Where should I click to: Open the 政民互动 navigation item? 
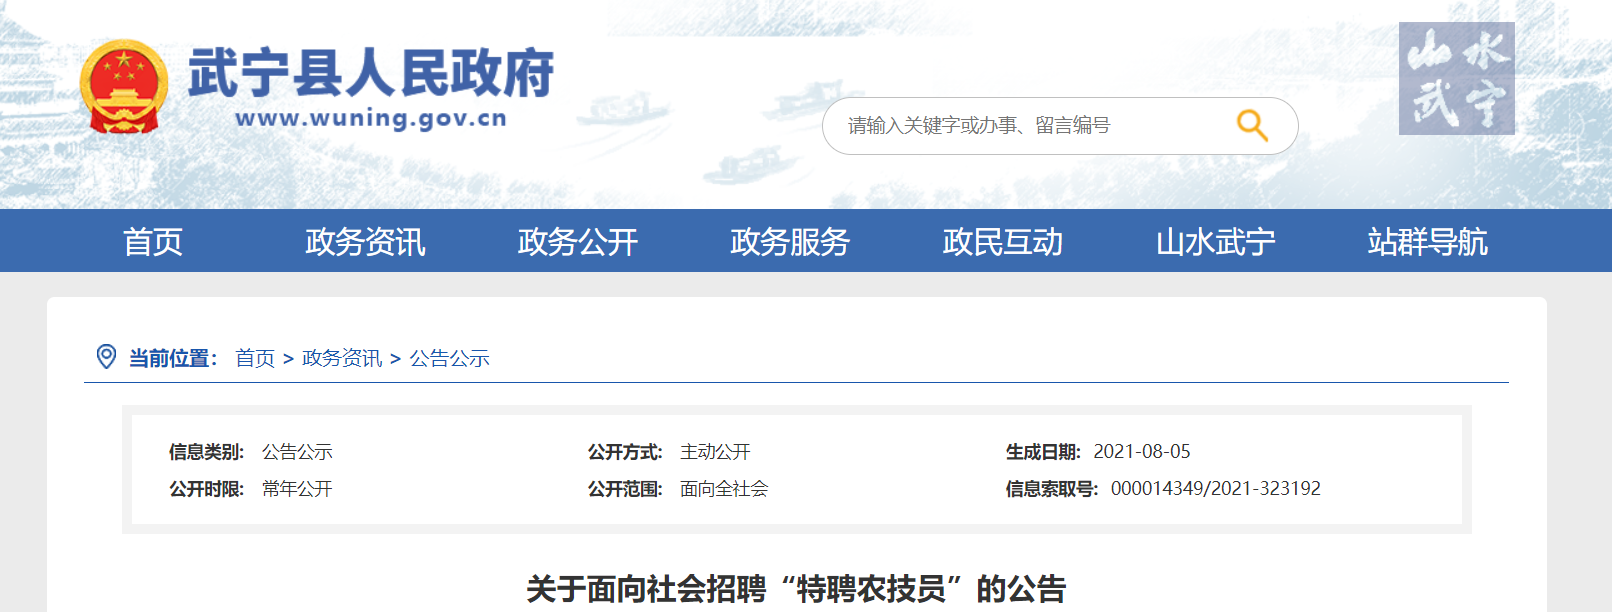(1002, 241)
